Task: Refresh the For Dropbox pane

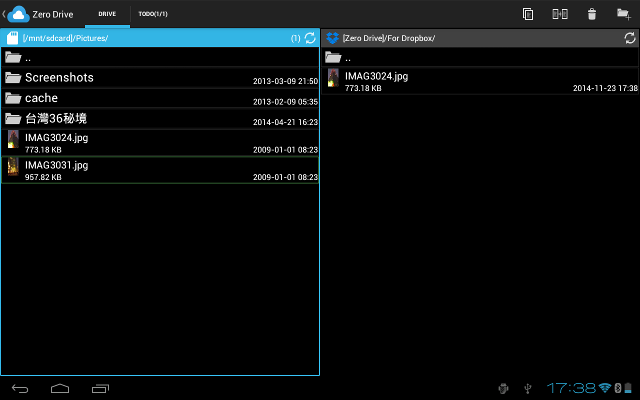Action: [x=630, y=38]
